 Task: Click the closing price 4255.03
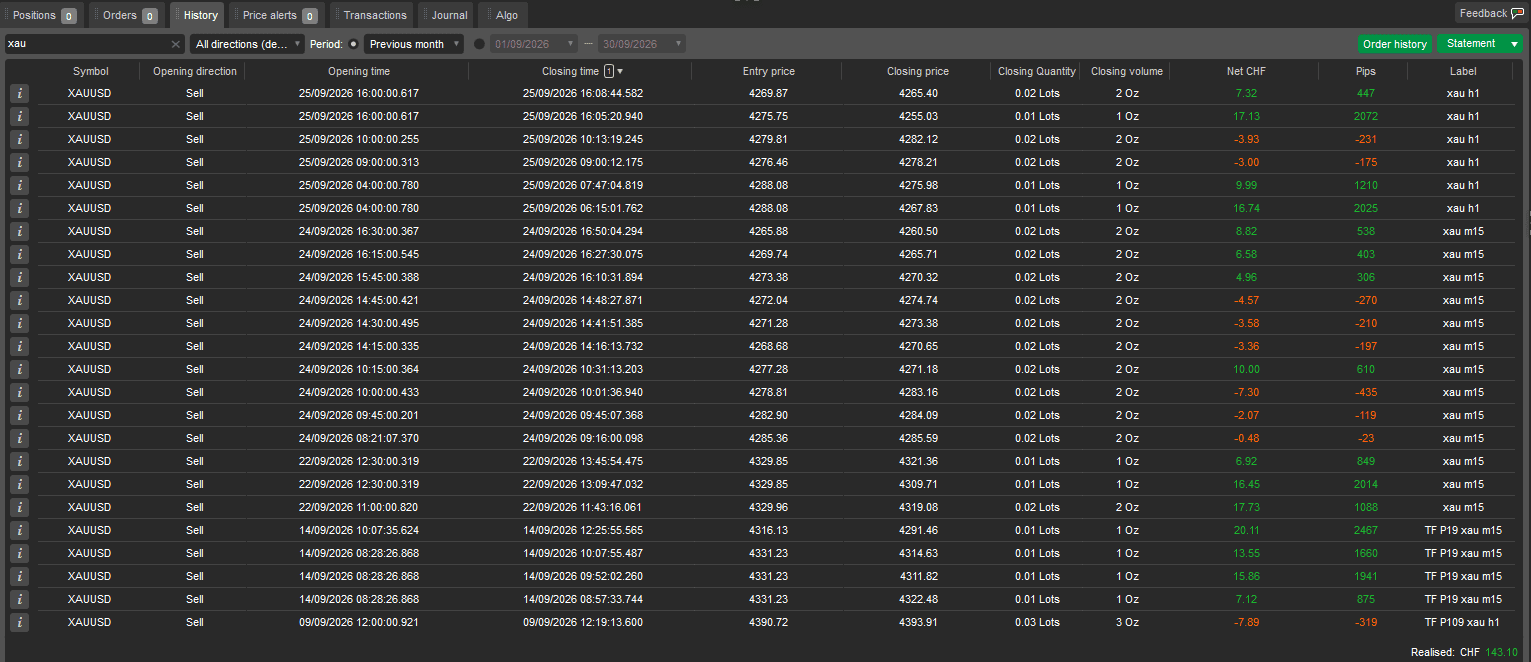click(x=918, y=116)
